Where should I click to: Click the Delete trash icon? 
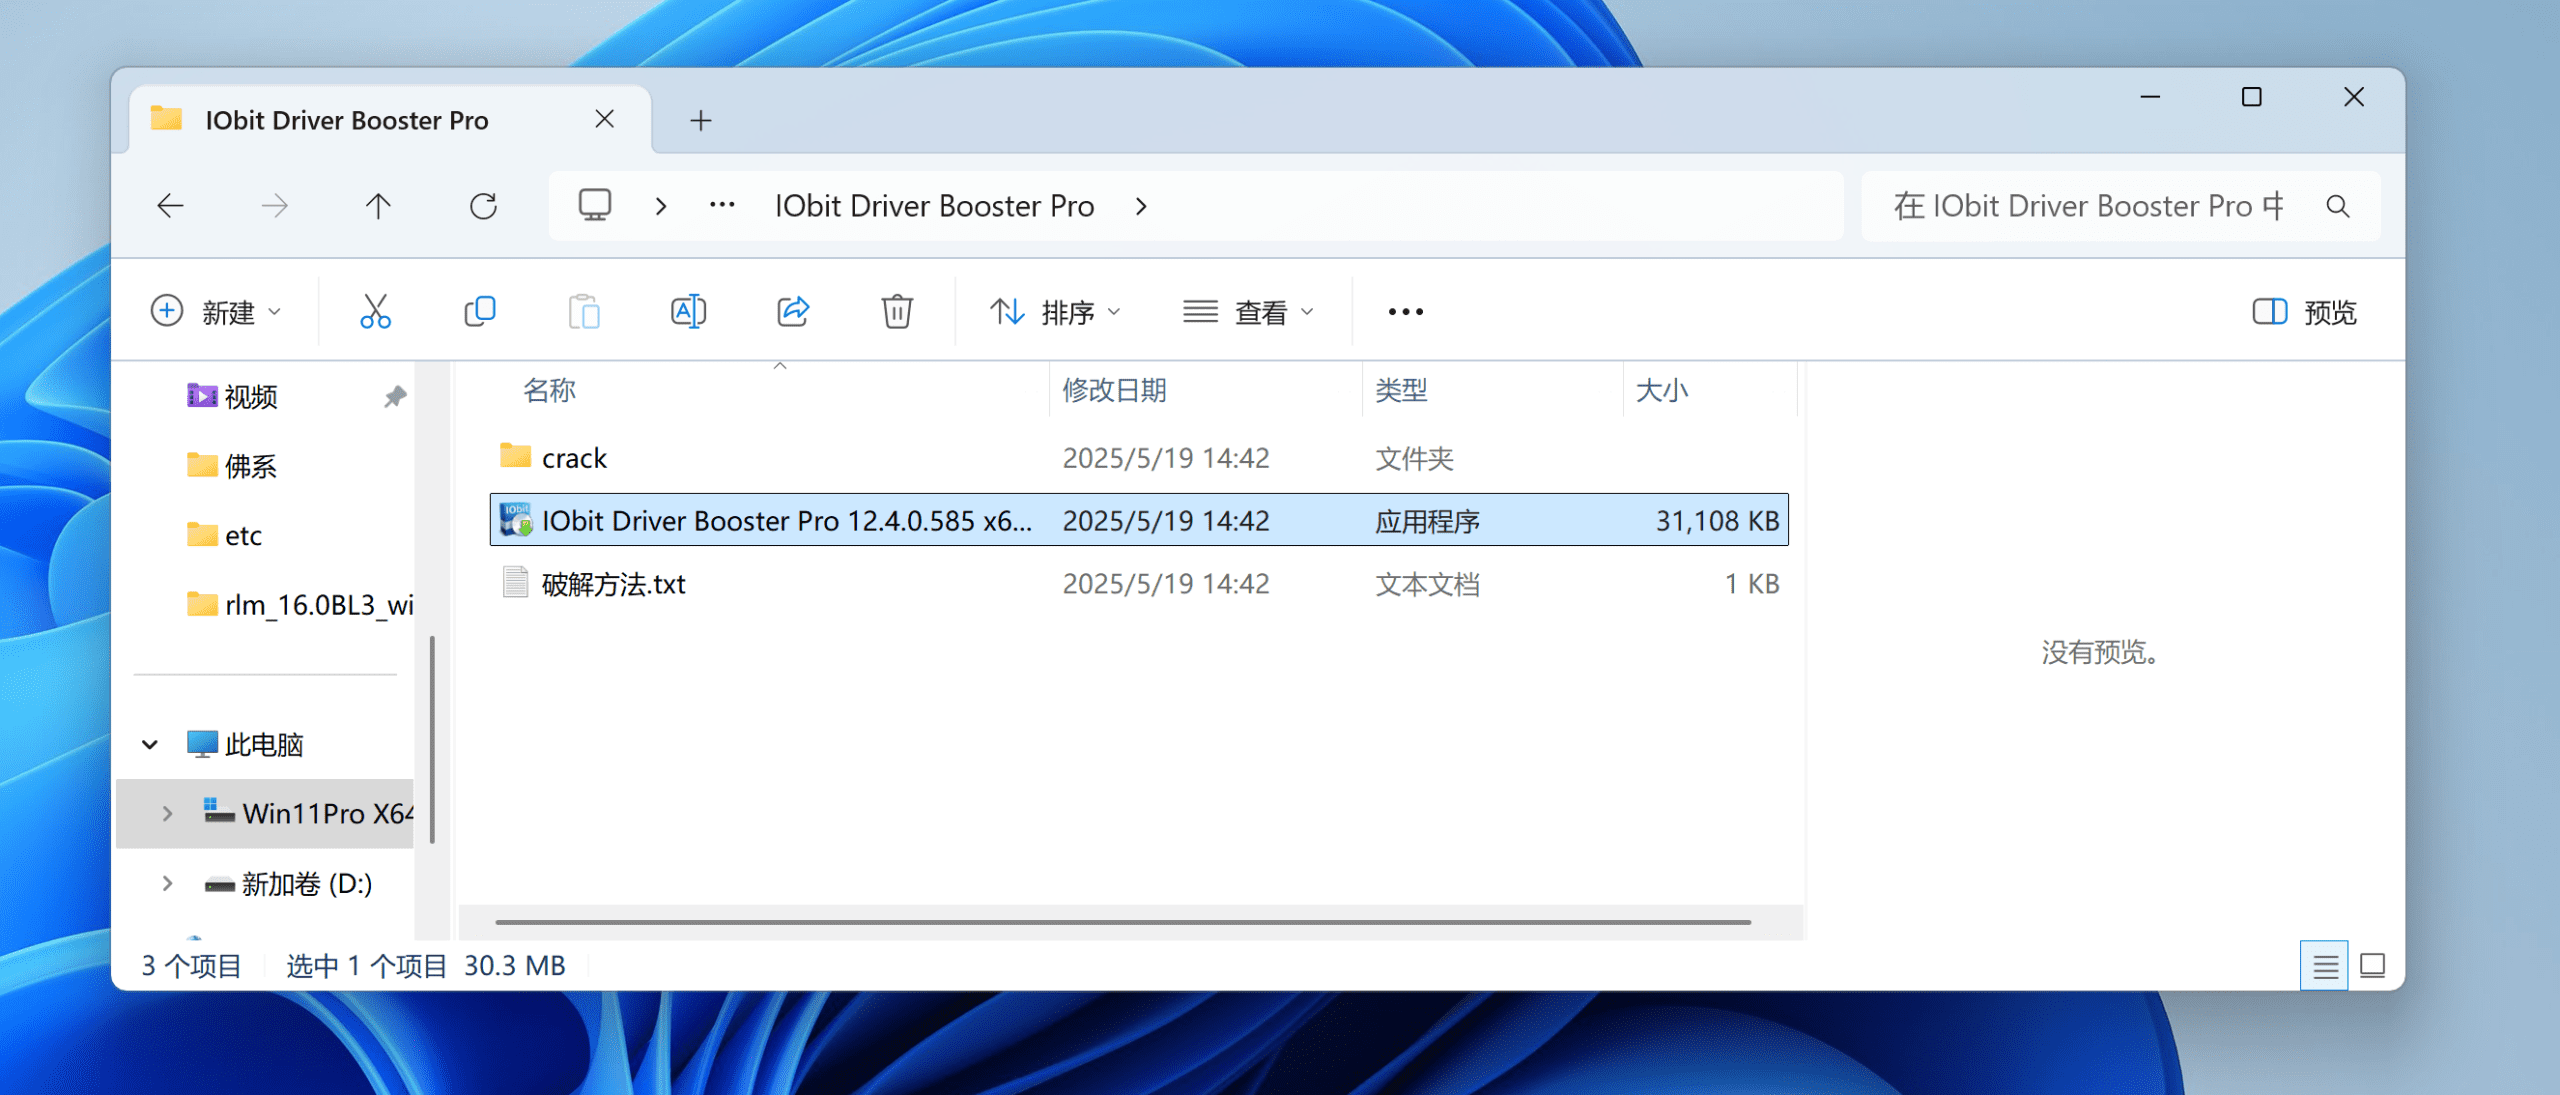coord(897,312)
